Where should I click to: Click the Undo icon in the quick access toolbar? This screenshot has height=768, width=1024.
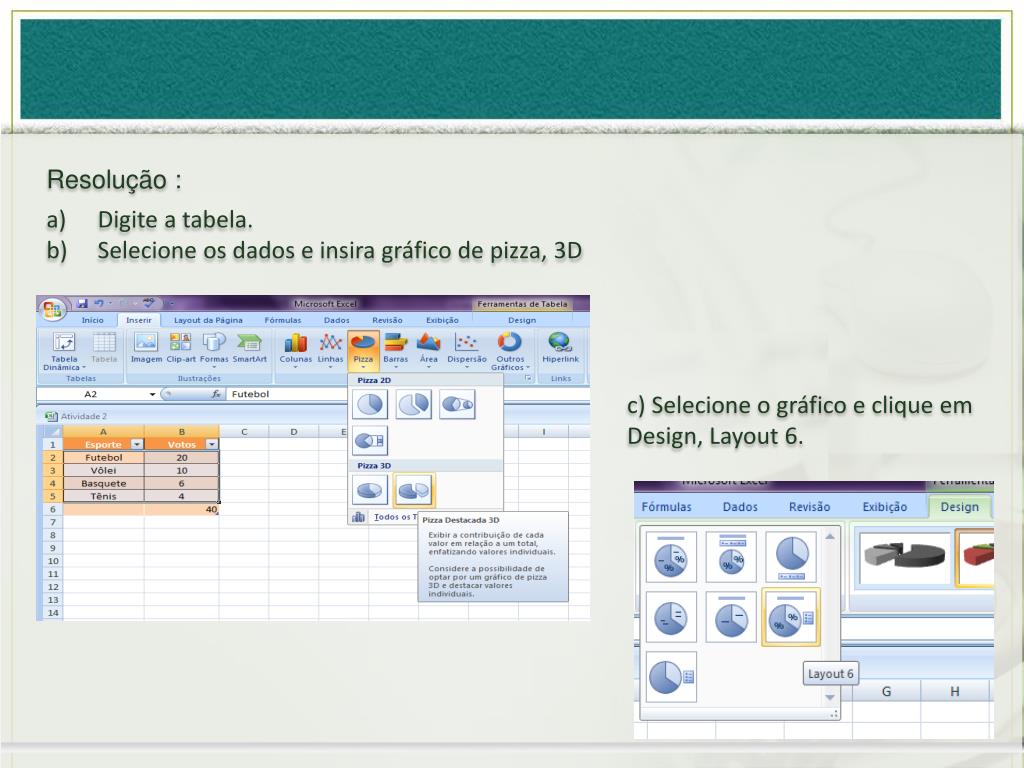[x=99, y=304]
